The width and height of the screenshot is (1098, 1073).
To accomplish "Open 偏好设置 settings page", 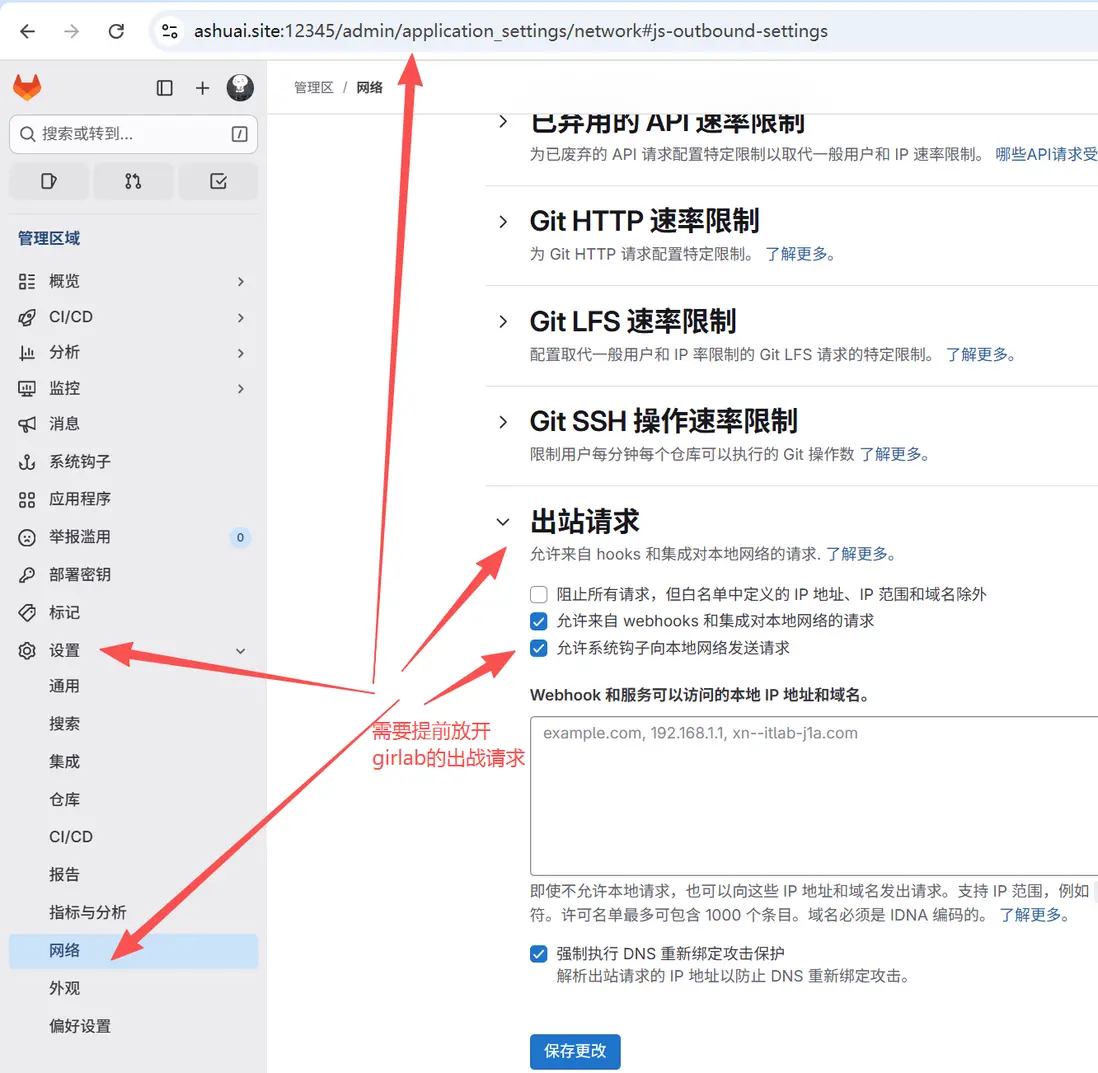I will 80,1026.
